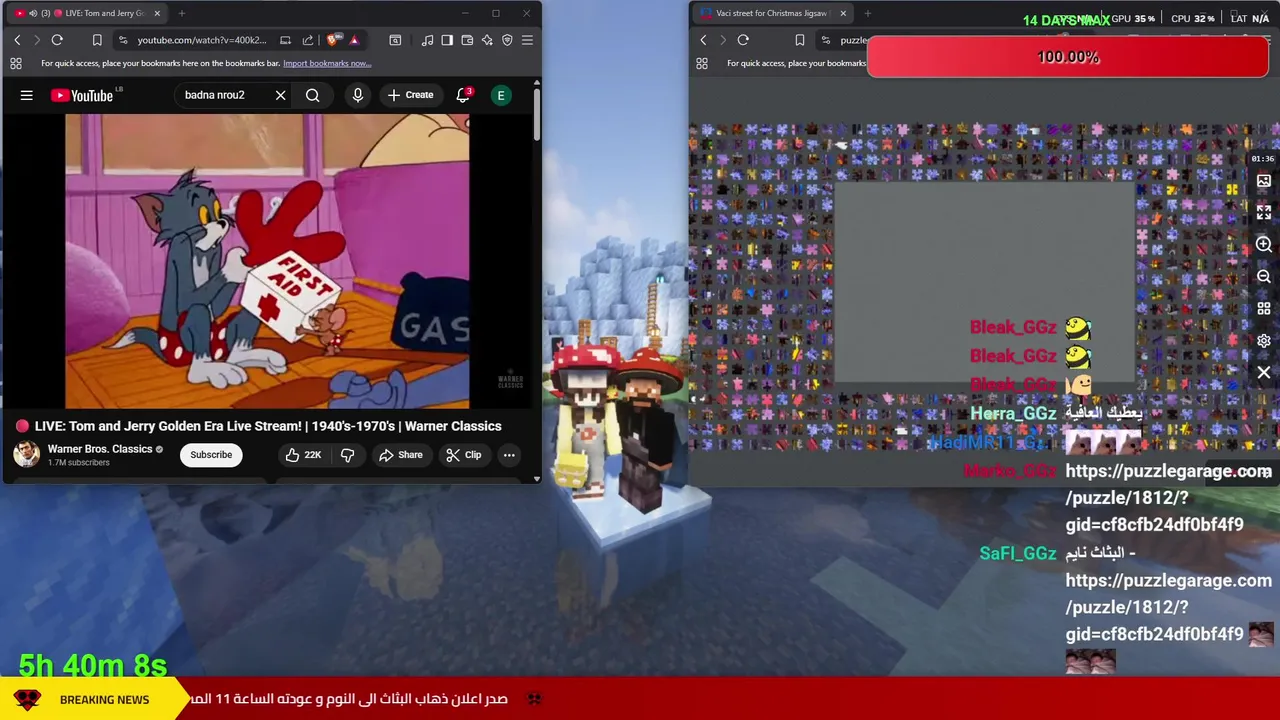Open Brave Rewards triangle icon
Viewport: 1280px width, 720px height.
pos(354,40)
